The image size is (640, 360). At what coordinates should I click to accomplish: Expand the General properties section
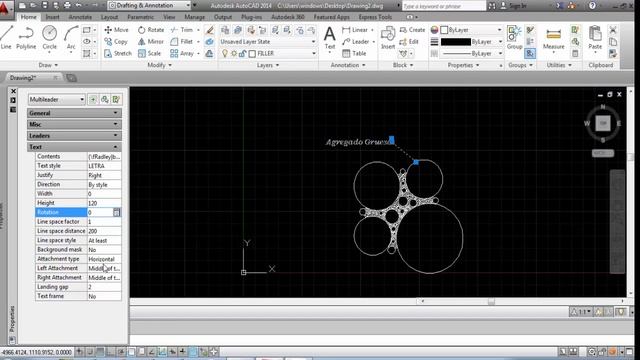(74, 113)
